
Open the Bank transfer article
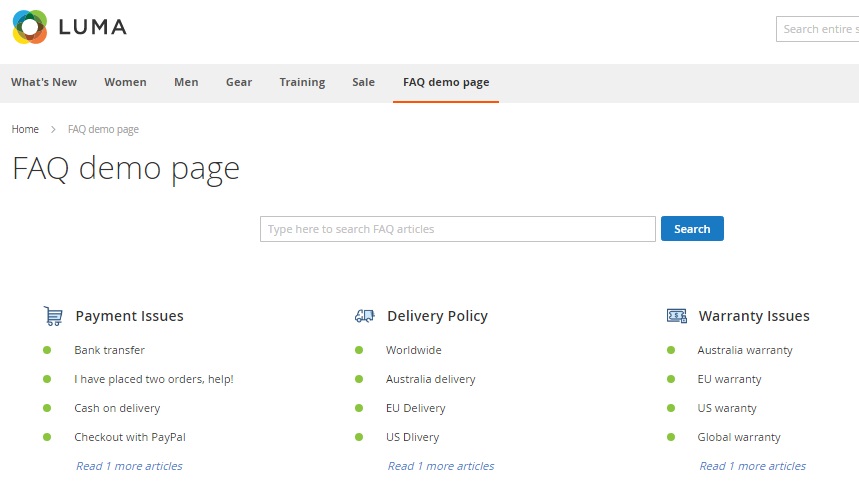[109, 350]
